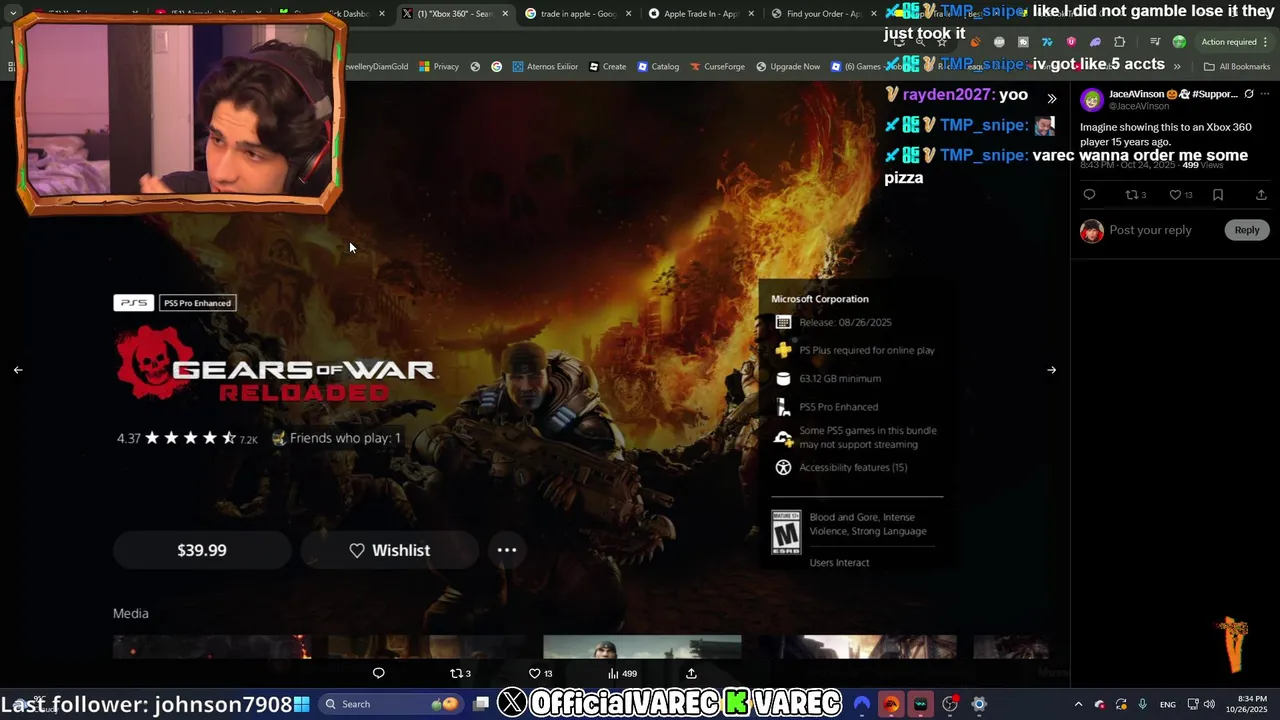Click the repost icon showing 3 below the image
Image resolution: width=1280 pixels, height=720 pixels.
coord(460,673)
